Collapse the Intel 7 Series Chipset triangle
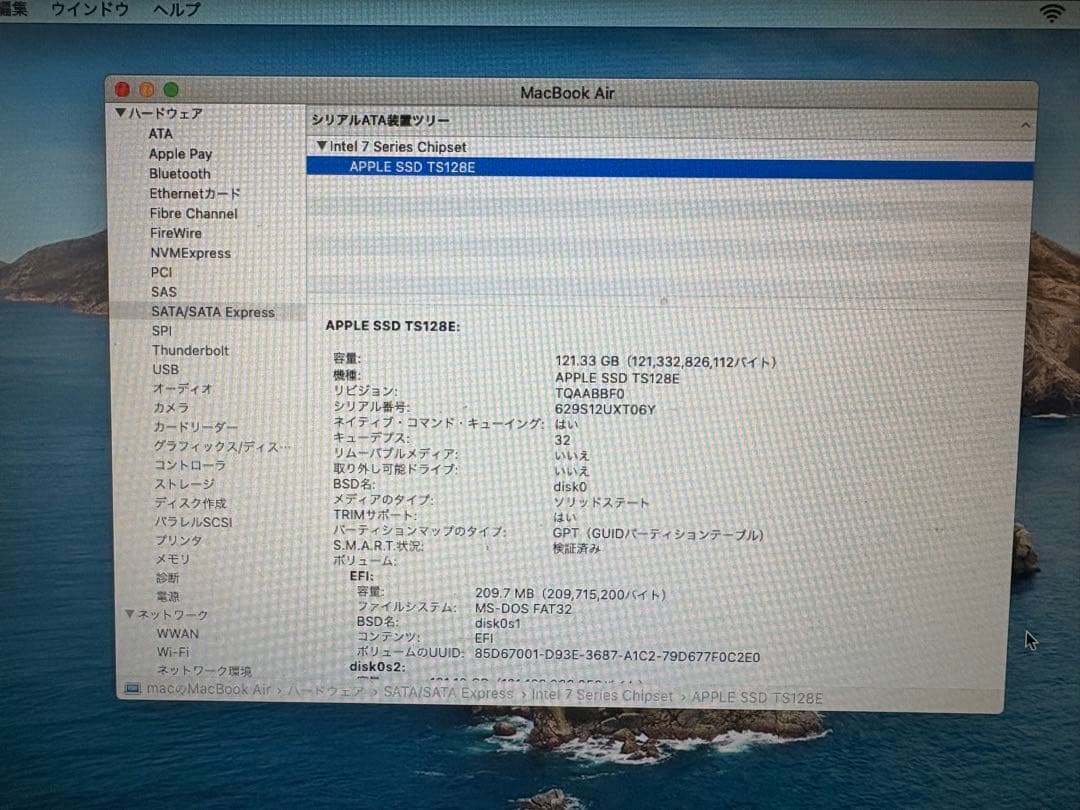 click(x=321, y=146)
